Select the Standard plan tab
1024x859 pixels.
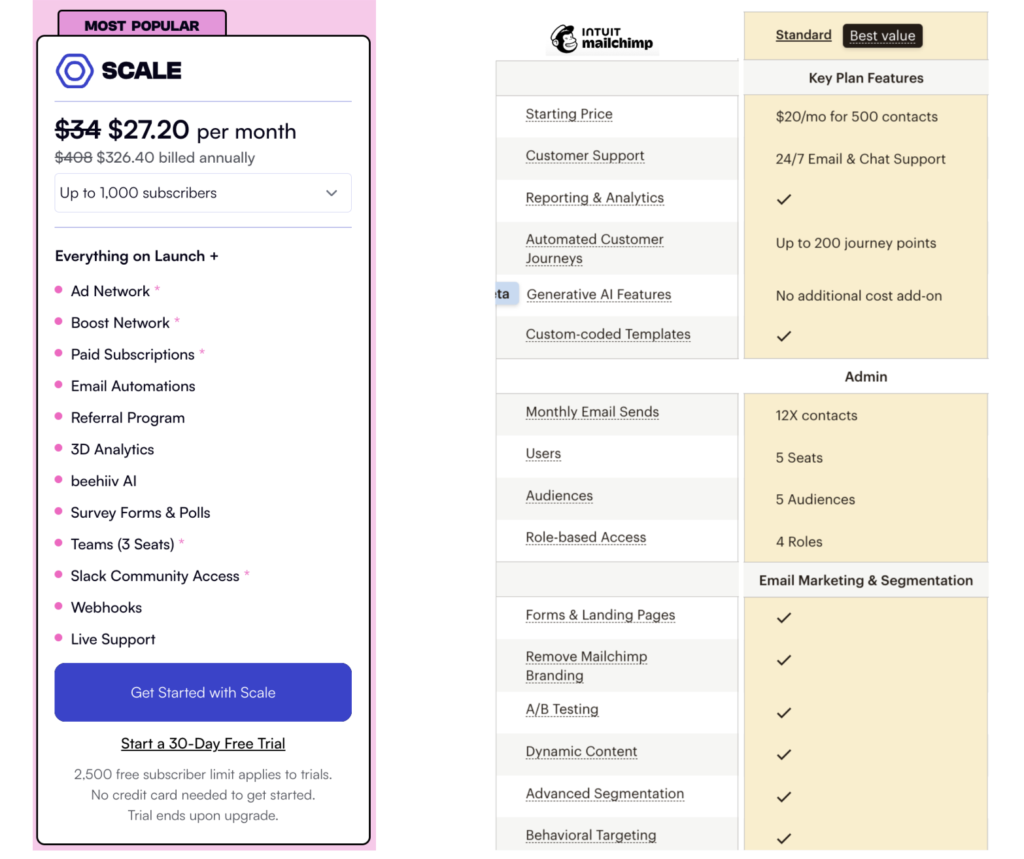pos(803,34)
